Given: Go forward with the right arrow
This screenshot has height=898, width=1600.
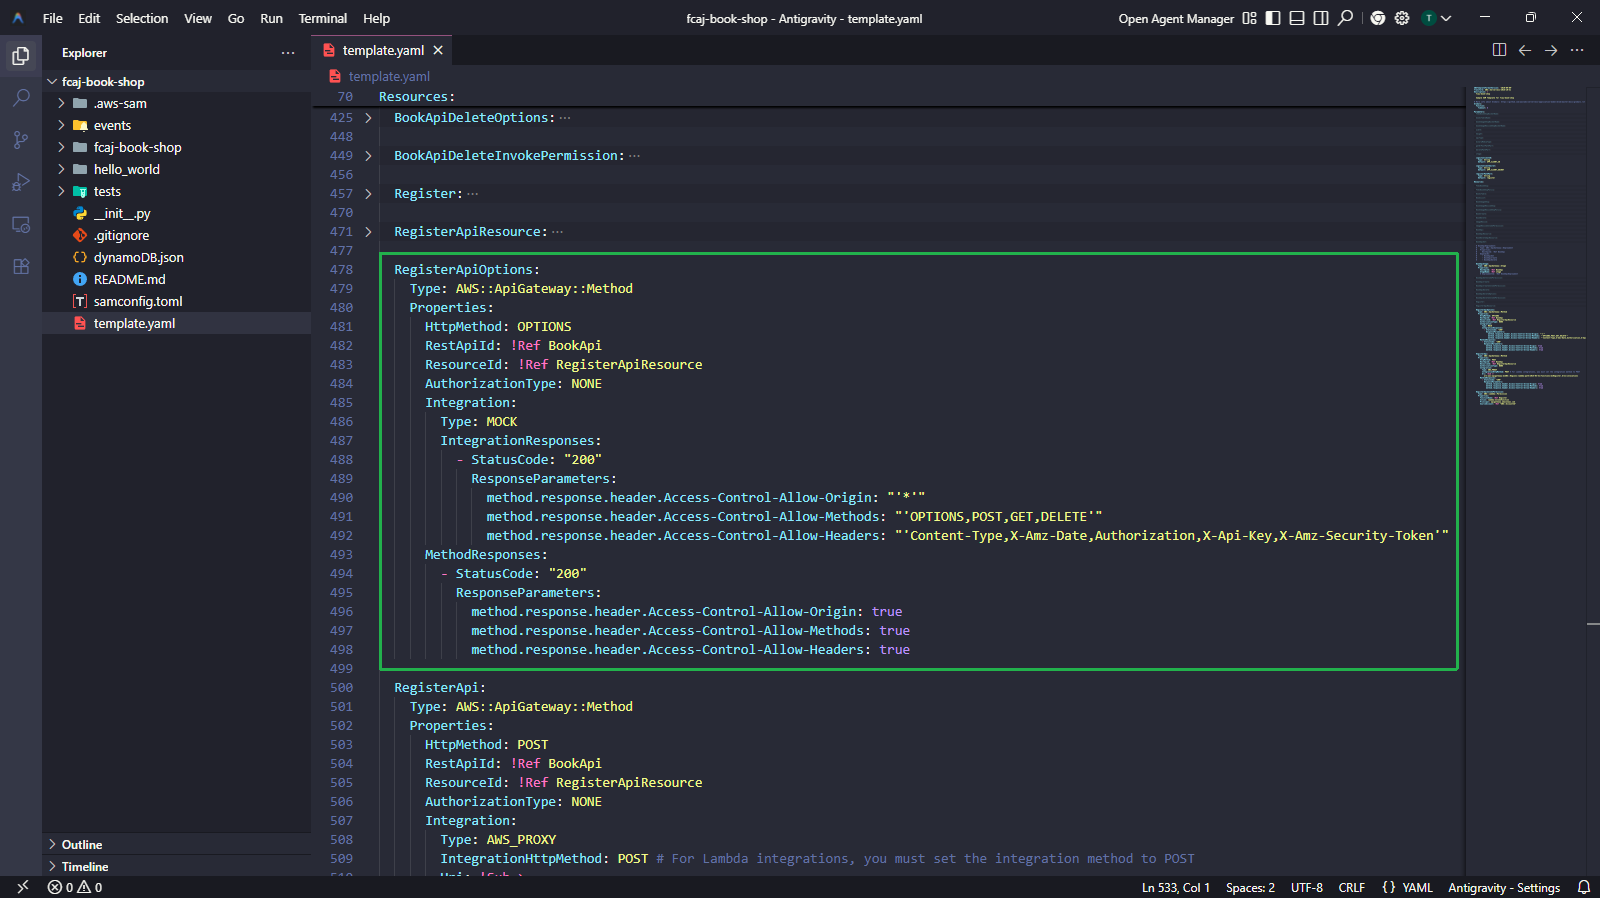Looking at the screenshot, I should click(x=1551, y=50).
